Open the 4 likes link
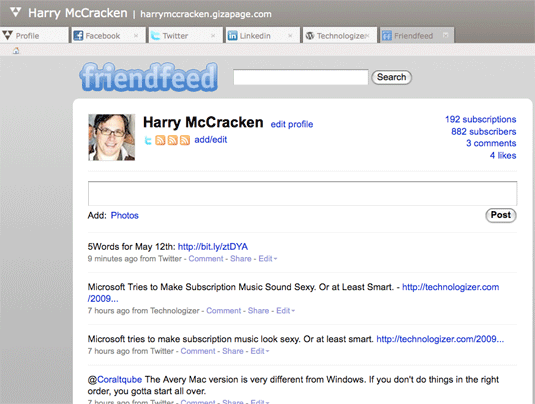Image resolution: width=535 pixels, height=404 pixels. coord(503,155)
